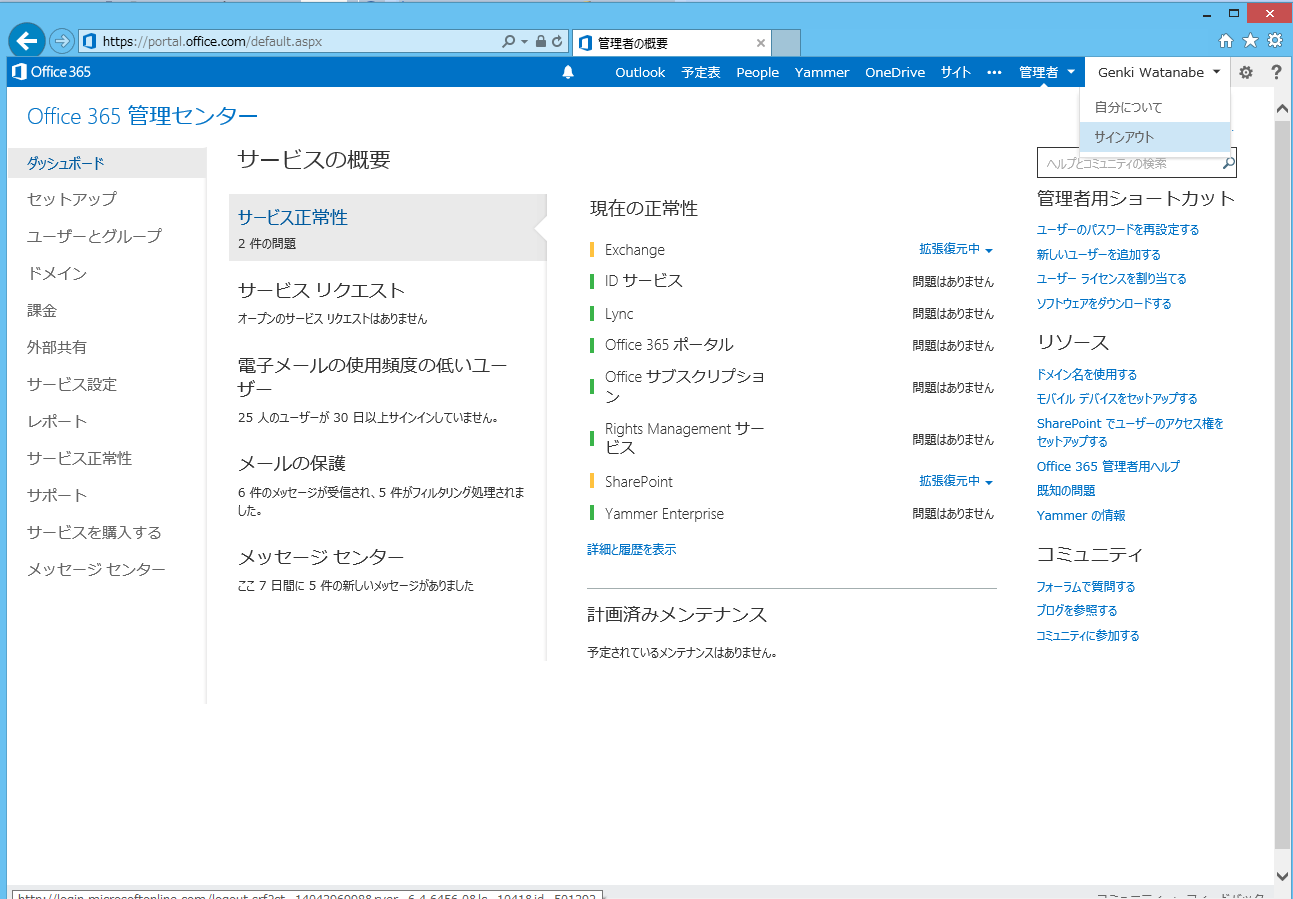The image size is (1293, 899).
Task: Close the 管理者の概要 browser tab
Action: [761, 43]
